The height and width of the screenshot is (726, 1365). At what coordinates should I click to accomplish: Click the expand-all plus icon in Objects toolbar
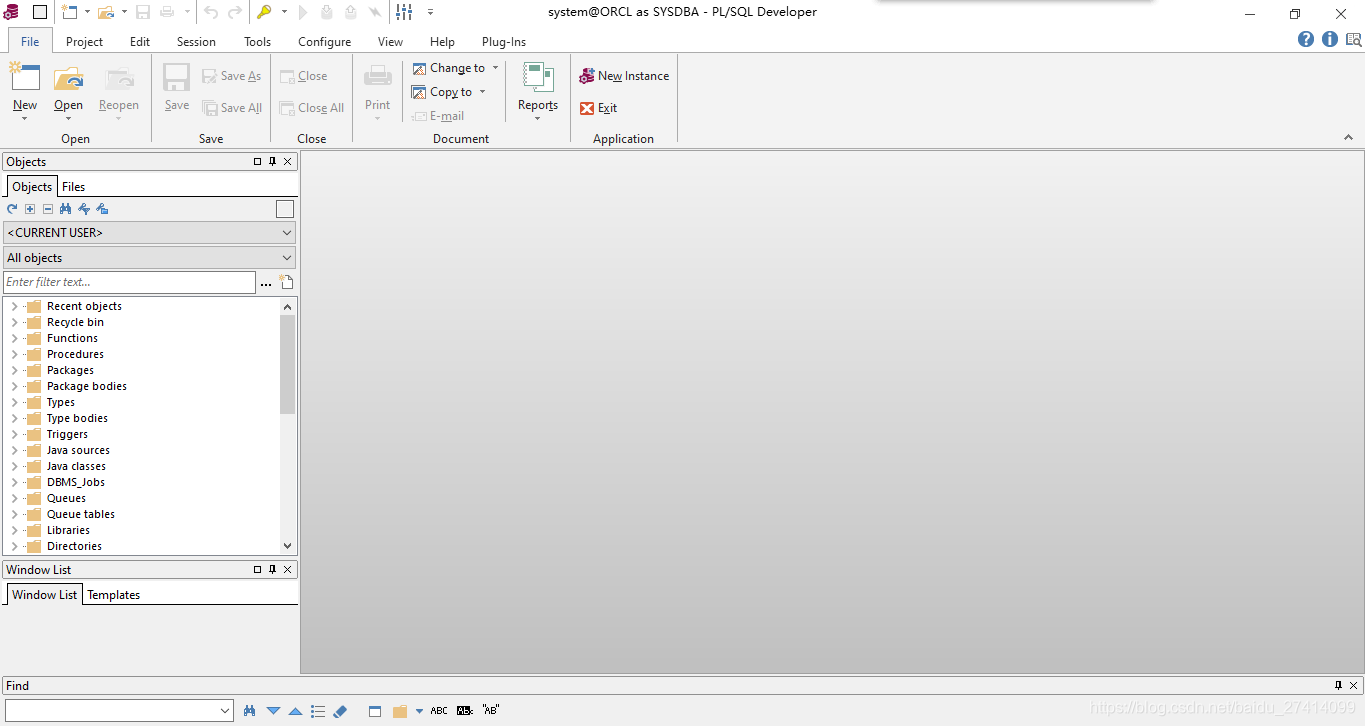[x=30, y=209]
